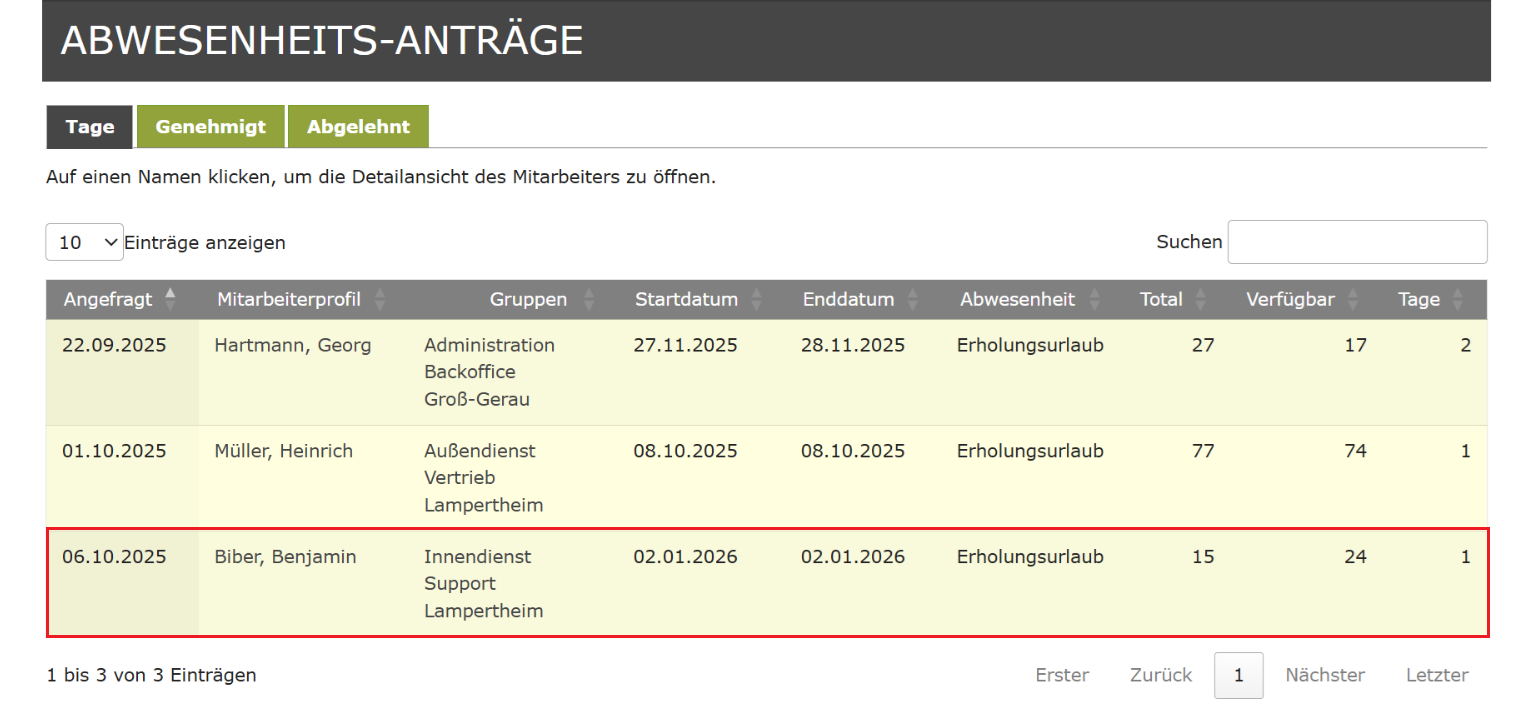1523x707 pixels.
Task: Switch to the Genehmigt tab
Action: click(x=211, y=127)
